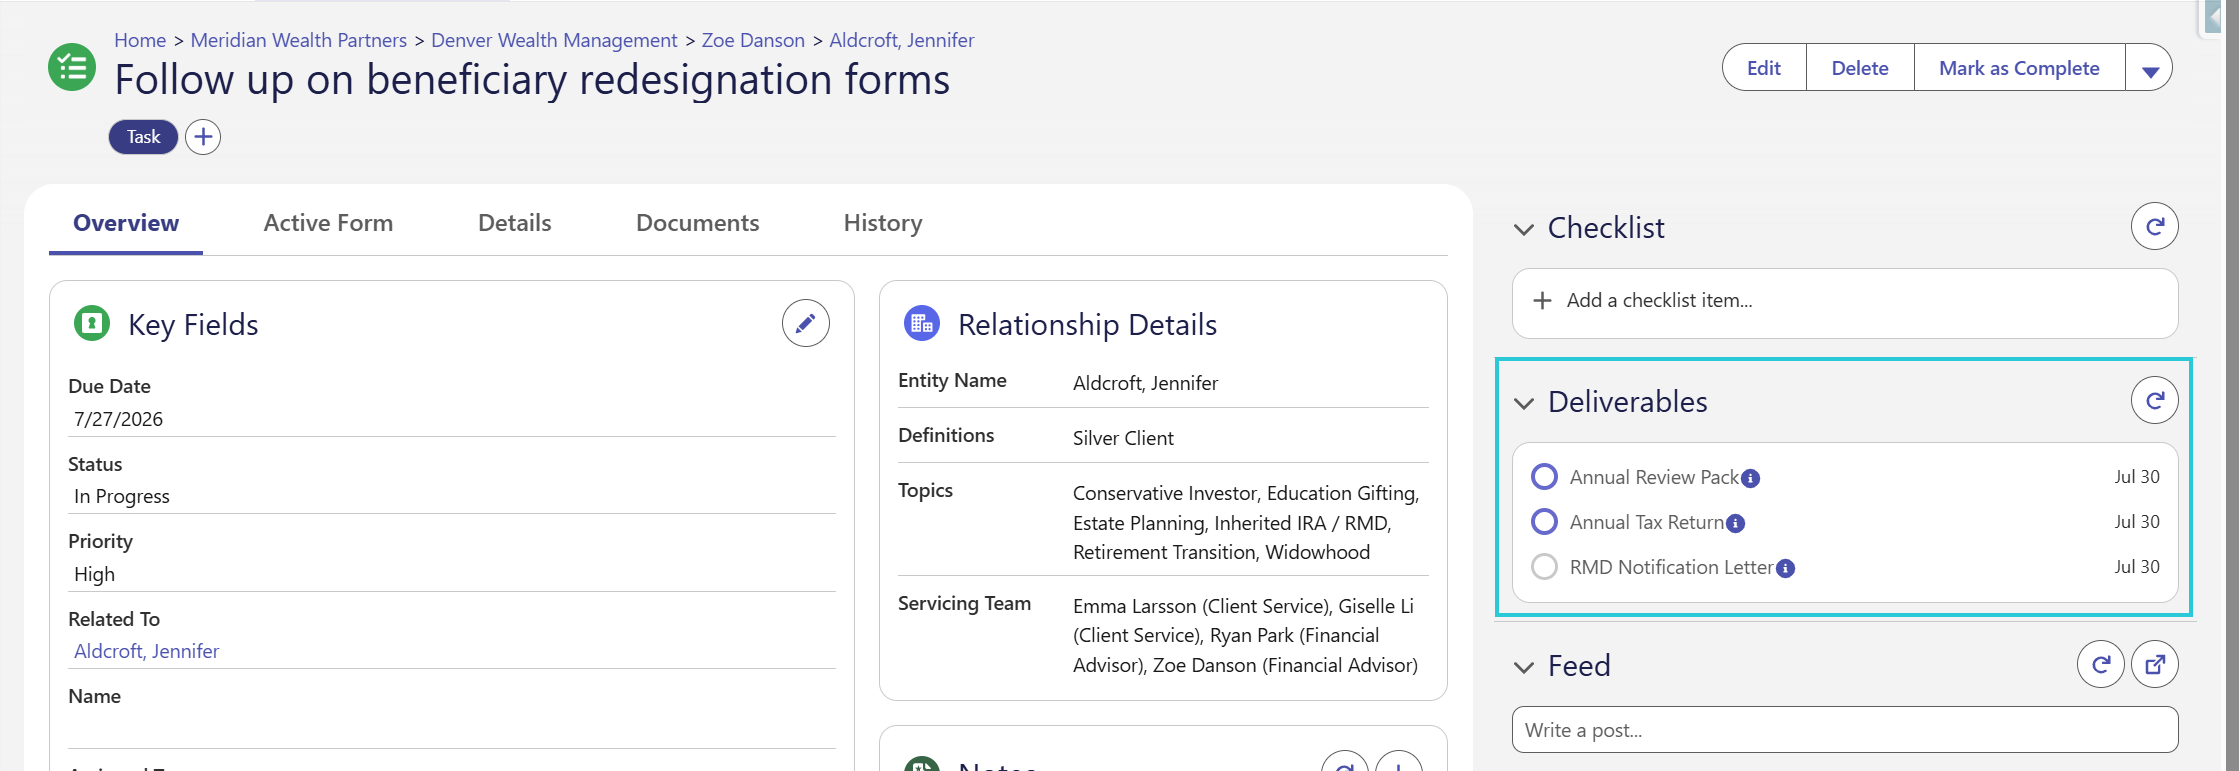Click the Add a checklist item field
2240x771 pixels.
tap(1845, 303)
